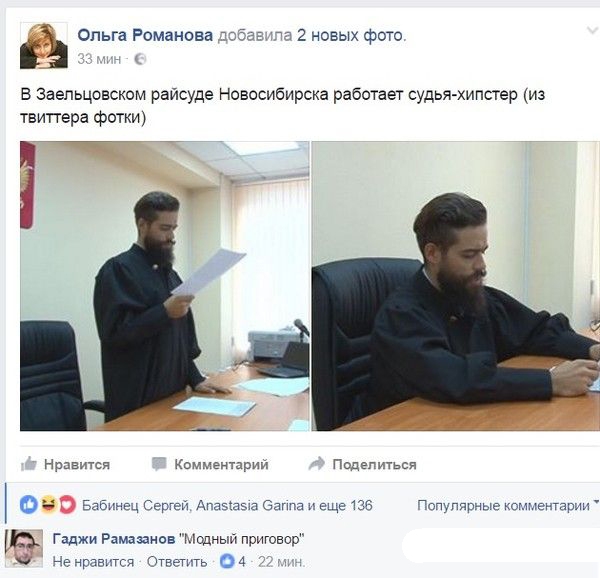Image resolution: width=600 pixels, height=578 pixels.
Task: Click Гаджи Рамазанов commenter avatar
Action: coord(24,548)
